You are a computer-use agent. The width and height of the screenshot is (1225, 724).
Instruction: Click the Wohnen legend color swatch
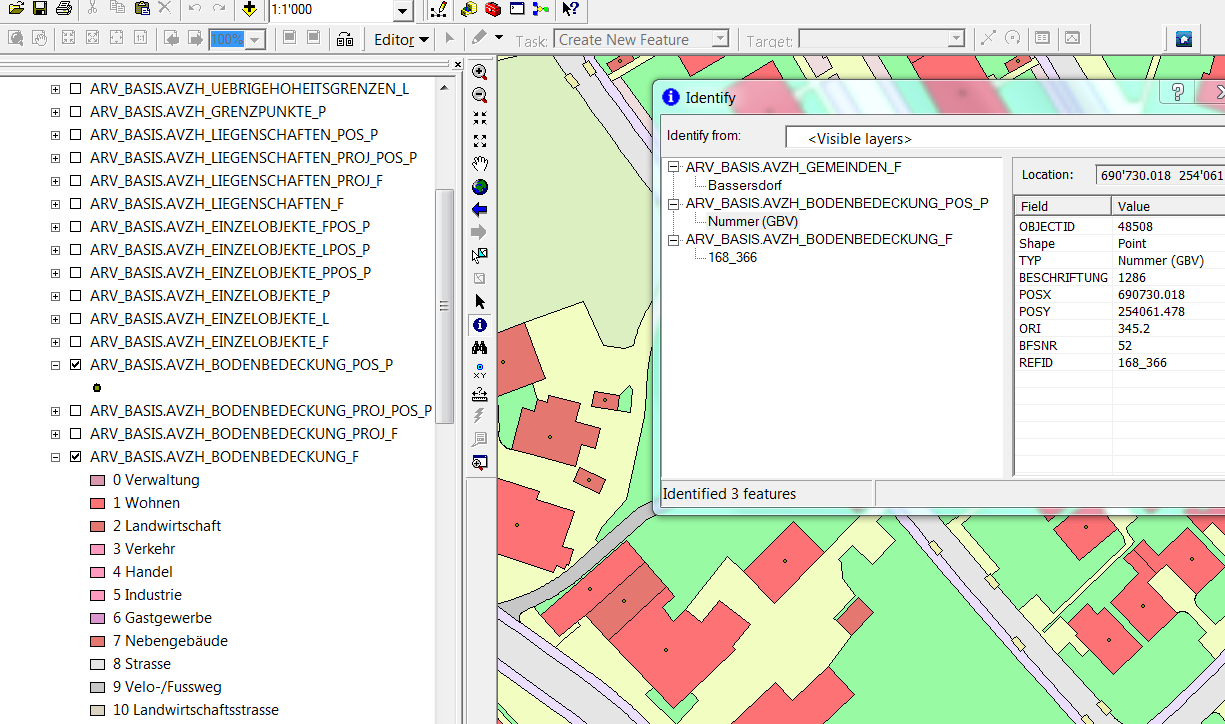pos(97,503)
